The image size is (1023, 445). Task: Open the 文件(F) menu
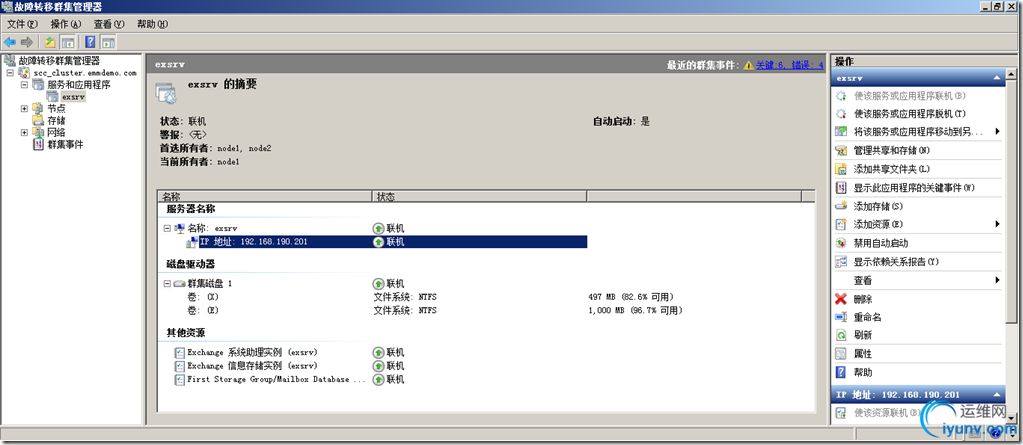point(22,24)
